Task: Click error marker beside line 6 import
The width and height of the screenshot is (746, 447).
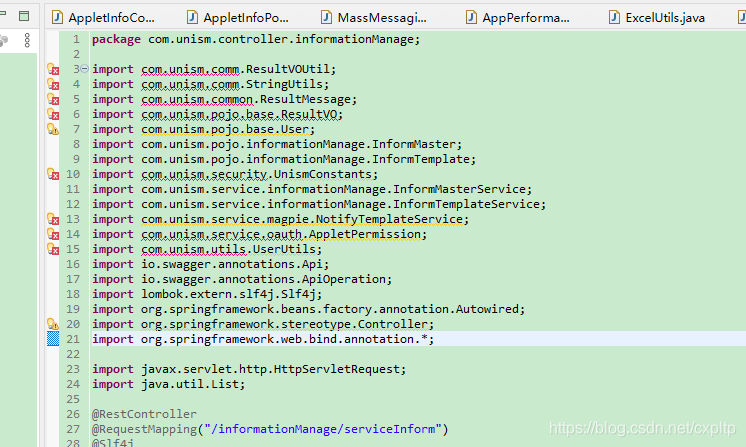Action: point(53,114)
